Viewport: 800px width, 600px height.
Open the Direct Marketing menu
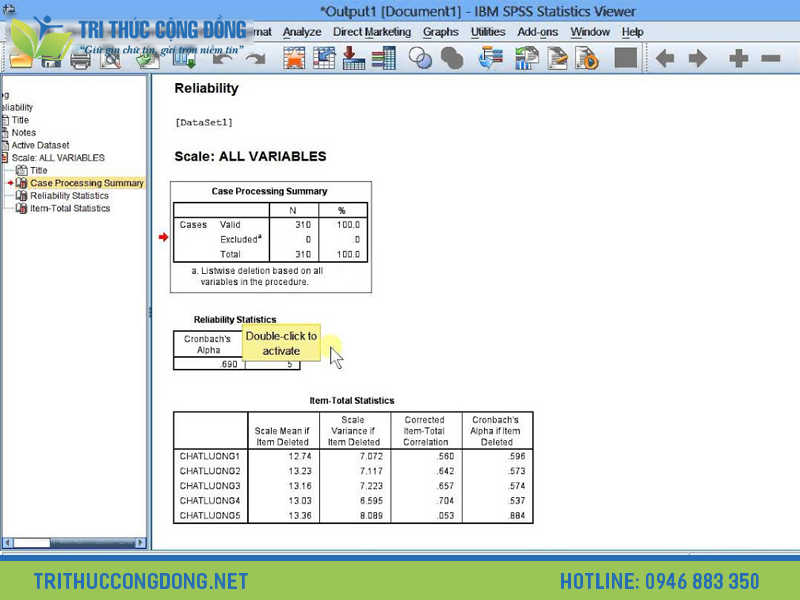pos(372,32)
